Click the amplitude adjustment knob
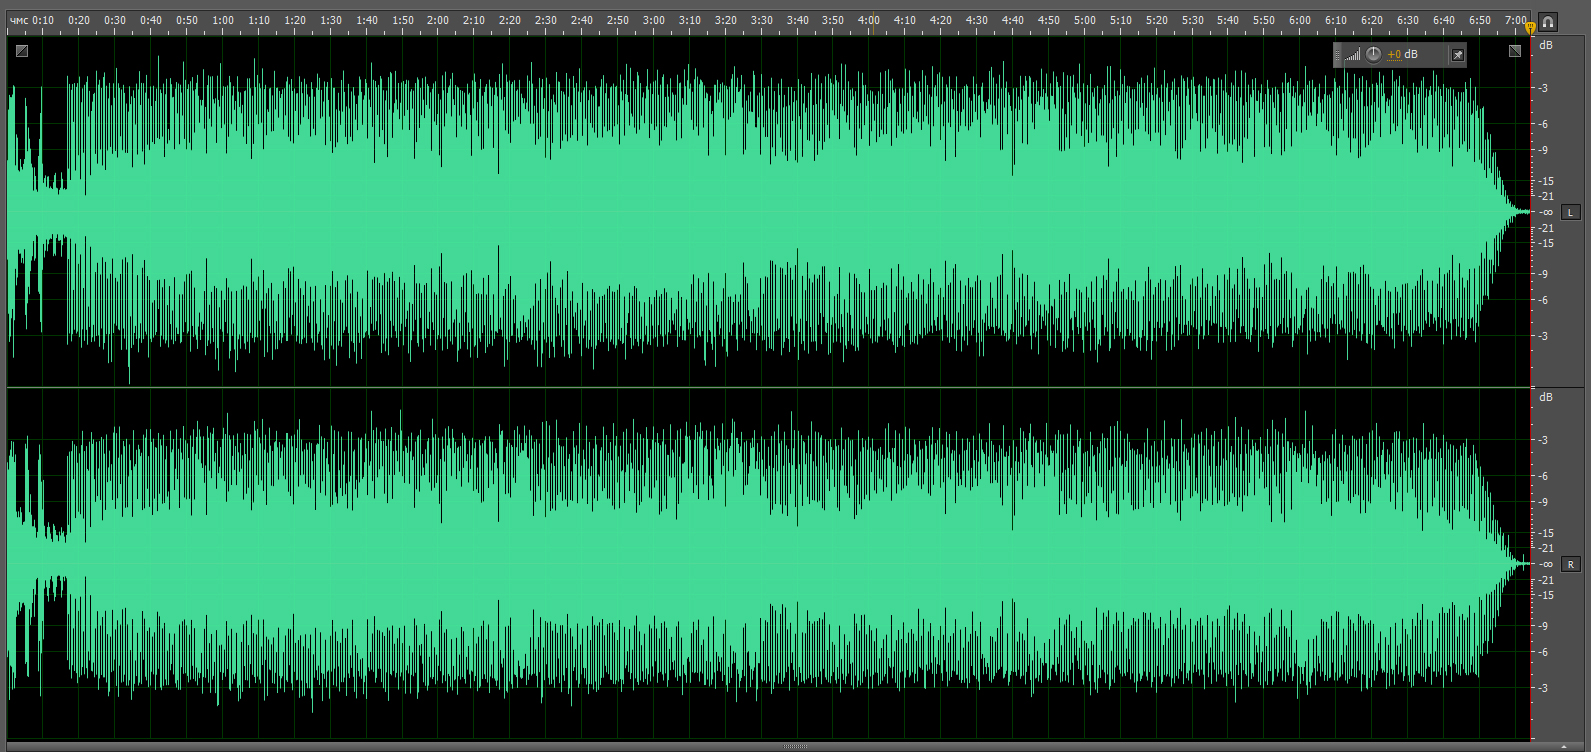The height and width of the screenshot is (752, 1591). (1373, 55)
